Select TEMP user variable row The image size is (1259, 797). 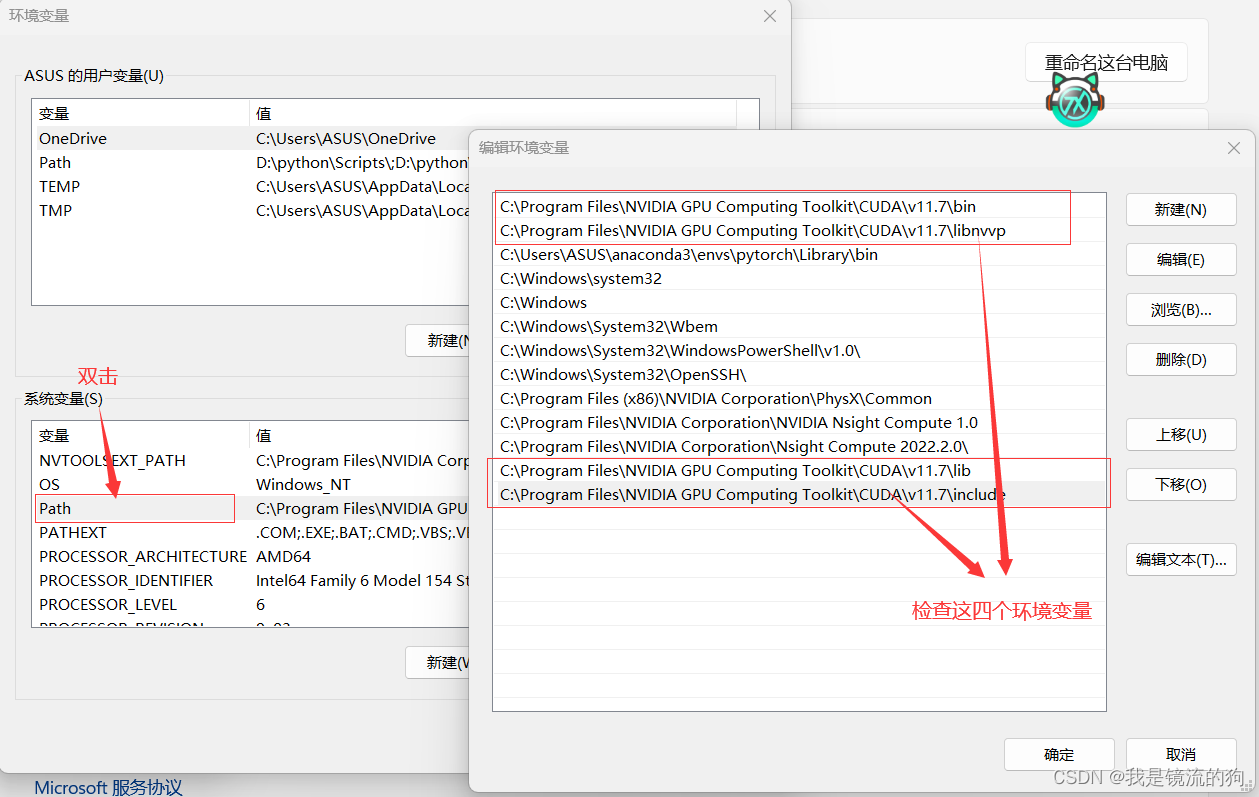point(251,187)
